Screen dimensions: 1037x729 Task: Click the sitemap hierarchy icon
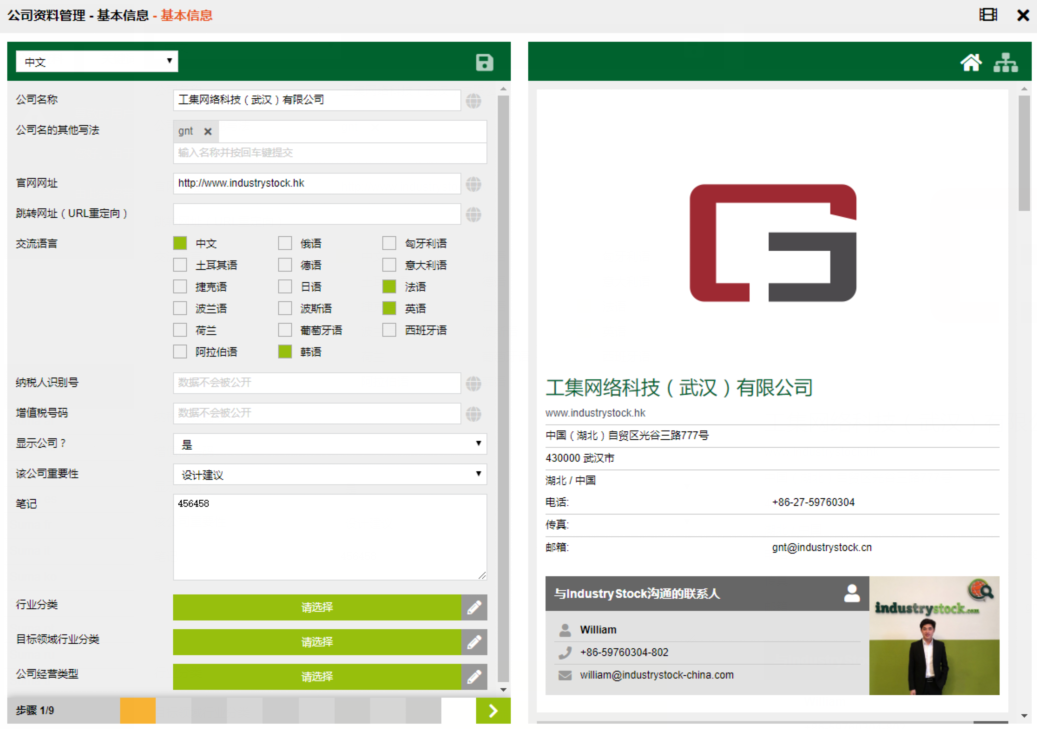(1005, 63)
